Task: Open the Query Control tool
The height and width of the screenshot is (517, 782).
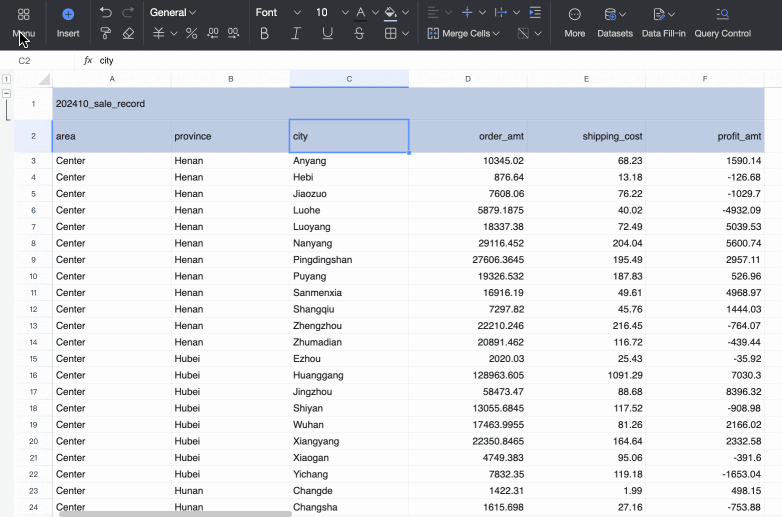Action: tap(722, 14)
